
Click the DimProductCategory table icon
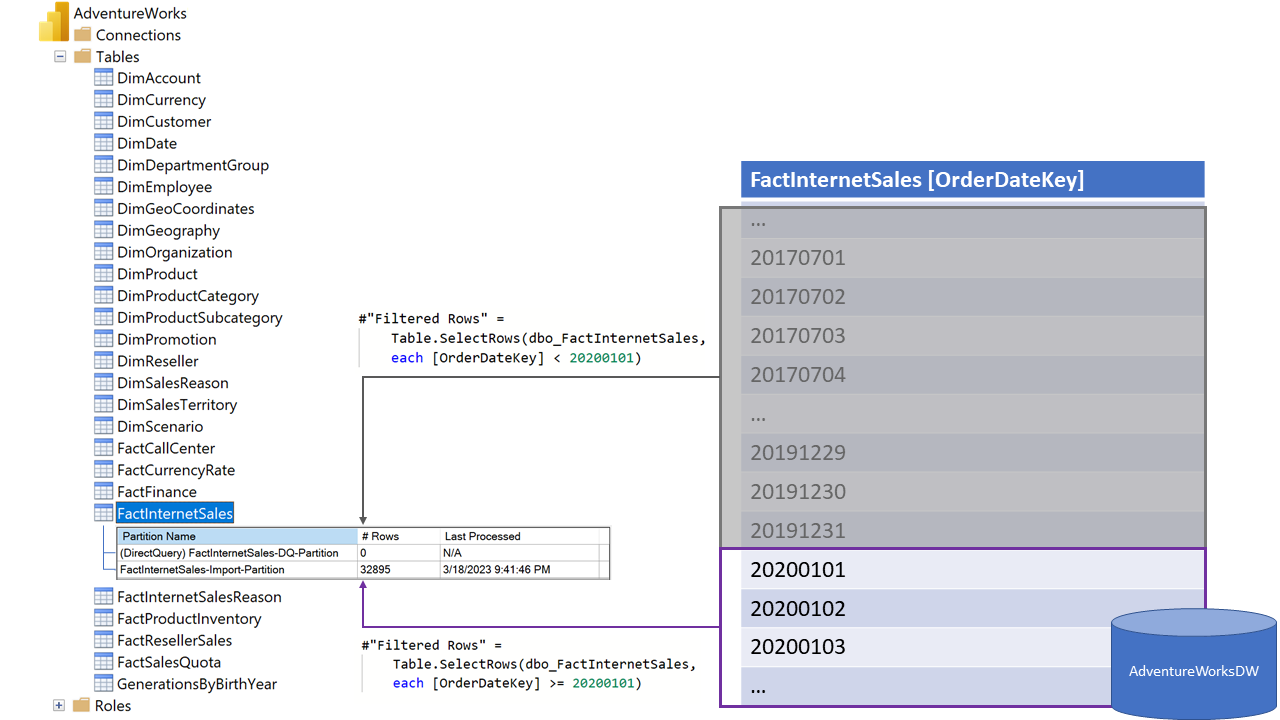pos(103,295)
